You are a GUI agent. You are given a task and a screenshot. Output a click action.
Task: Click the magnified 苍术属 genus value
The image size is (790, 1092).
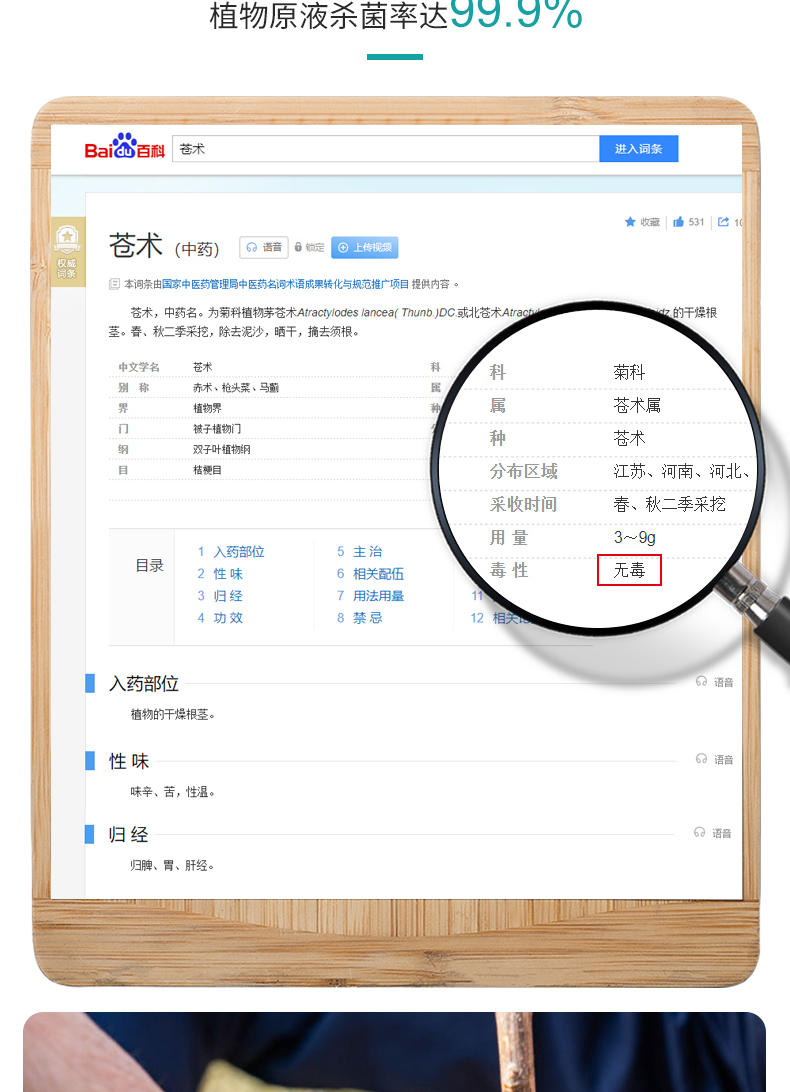point(637,405)
